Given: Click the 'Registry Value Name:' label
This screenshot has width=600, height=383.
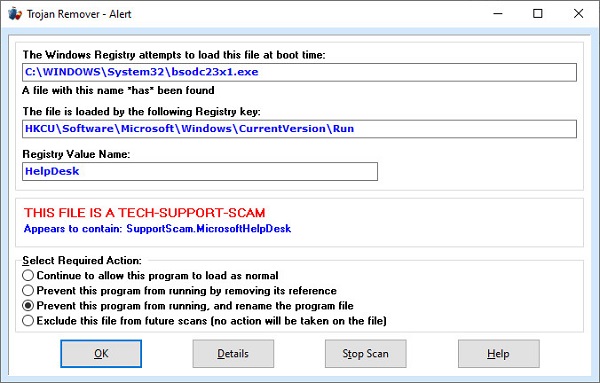Looking at the screenshot, I should [76, 154].
